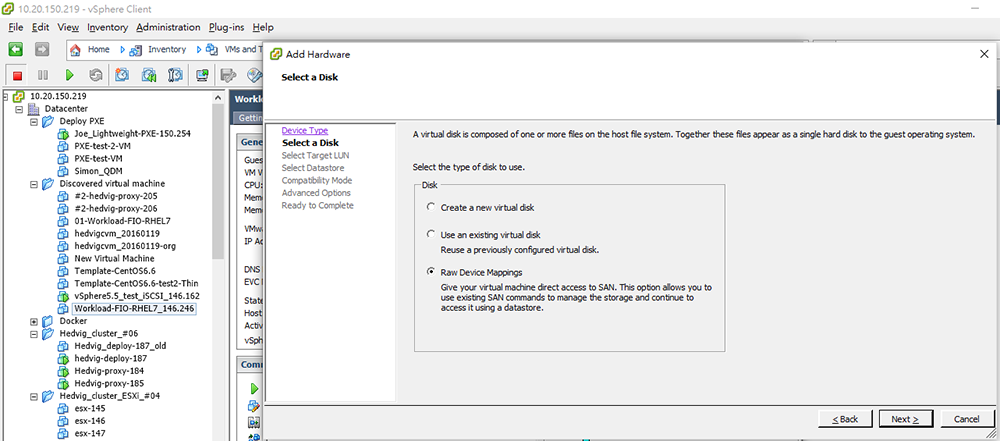Collapse the 10.20.150.219 root node
Viewport: 1000px width, 441px height.
click(x=6, y=96)
